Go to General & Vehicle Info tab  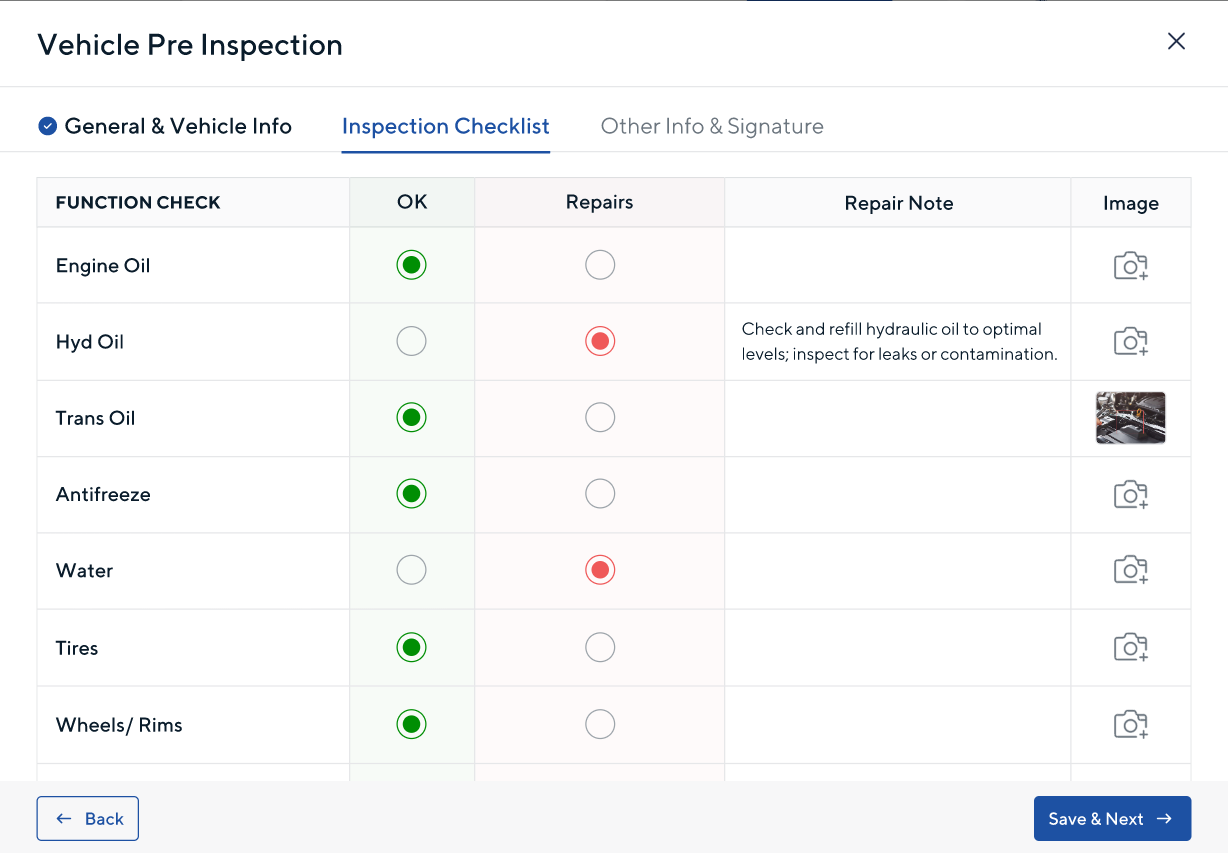[x=177, y=126]
